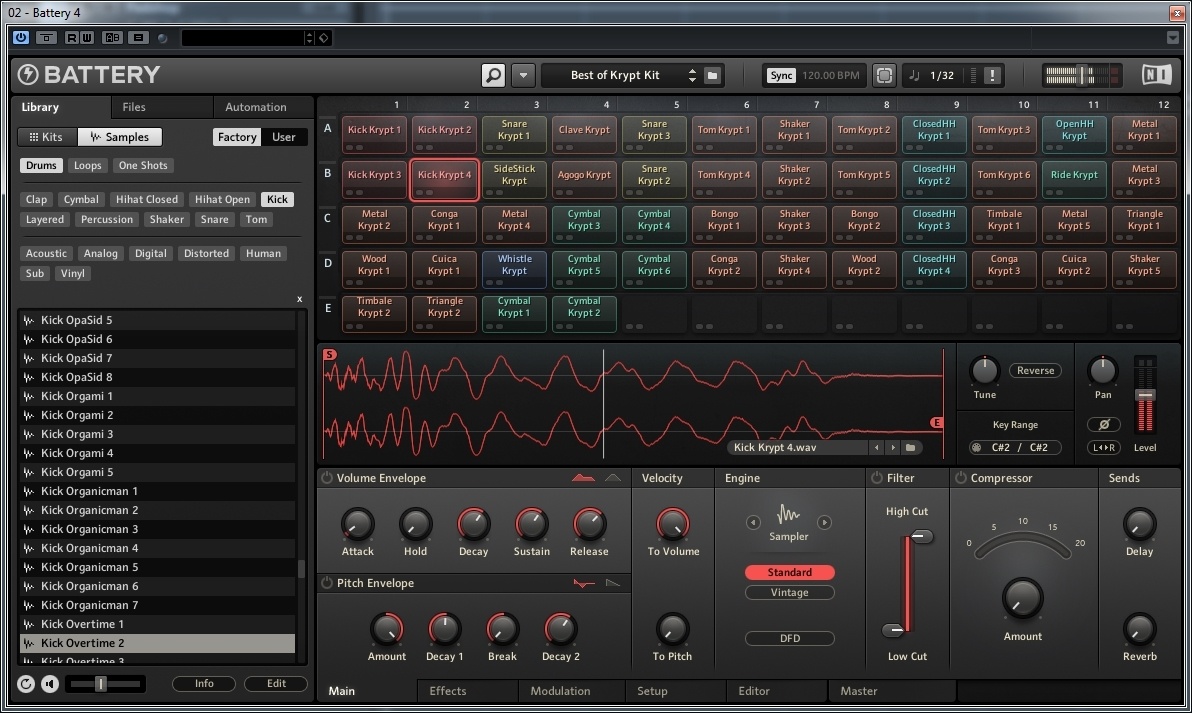Click the Tune knob
The image size is (1192, 713).
point(984,371)
